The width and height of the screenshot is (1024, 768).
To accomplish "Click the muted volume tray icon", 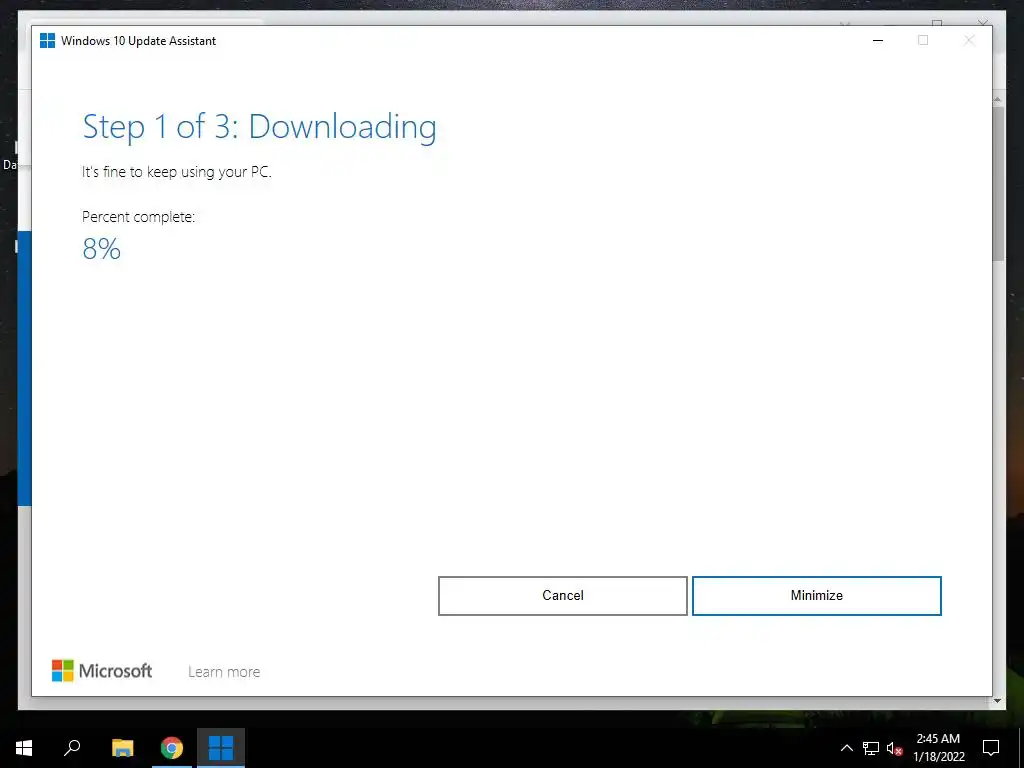I will pyautogui.click(x=895, y=748).
